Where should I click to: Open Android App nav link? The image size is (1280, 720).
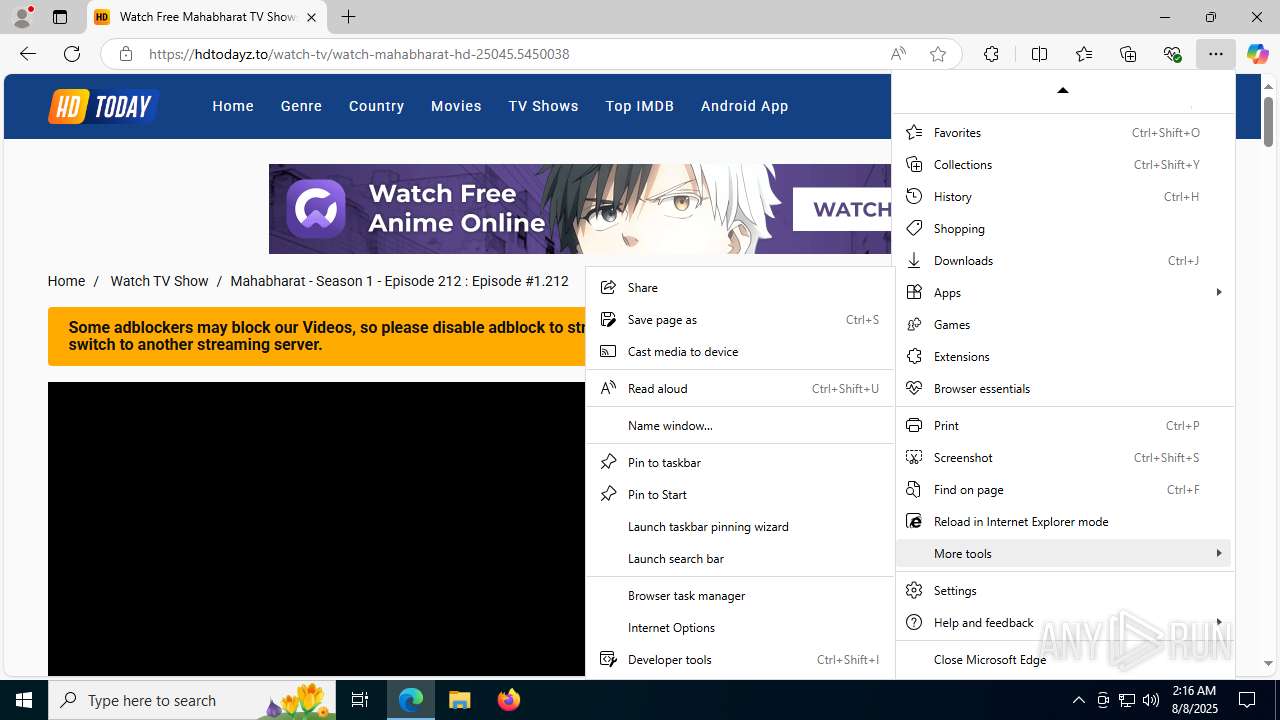(744, 106)
